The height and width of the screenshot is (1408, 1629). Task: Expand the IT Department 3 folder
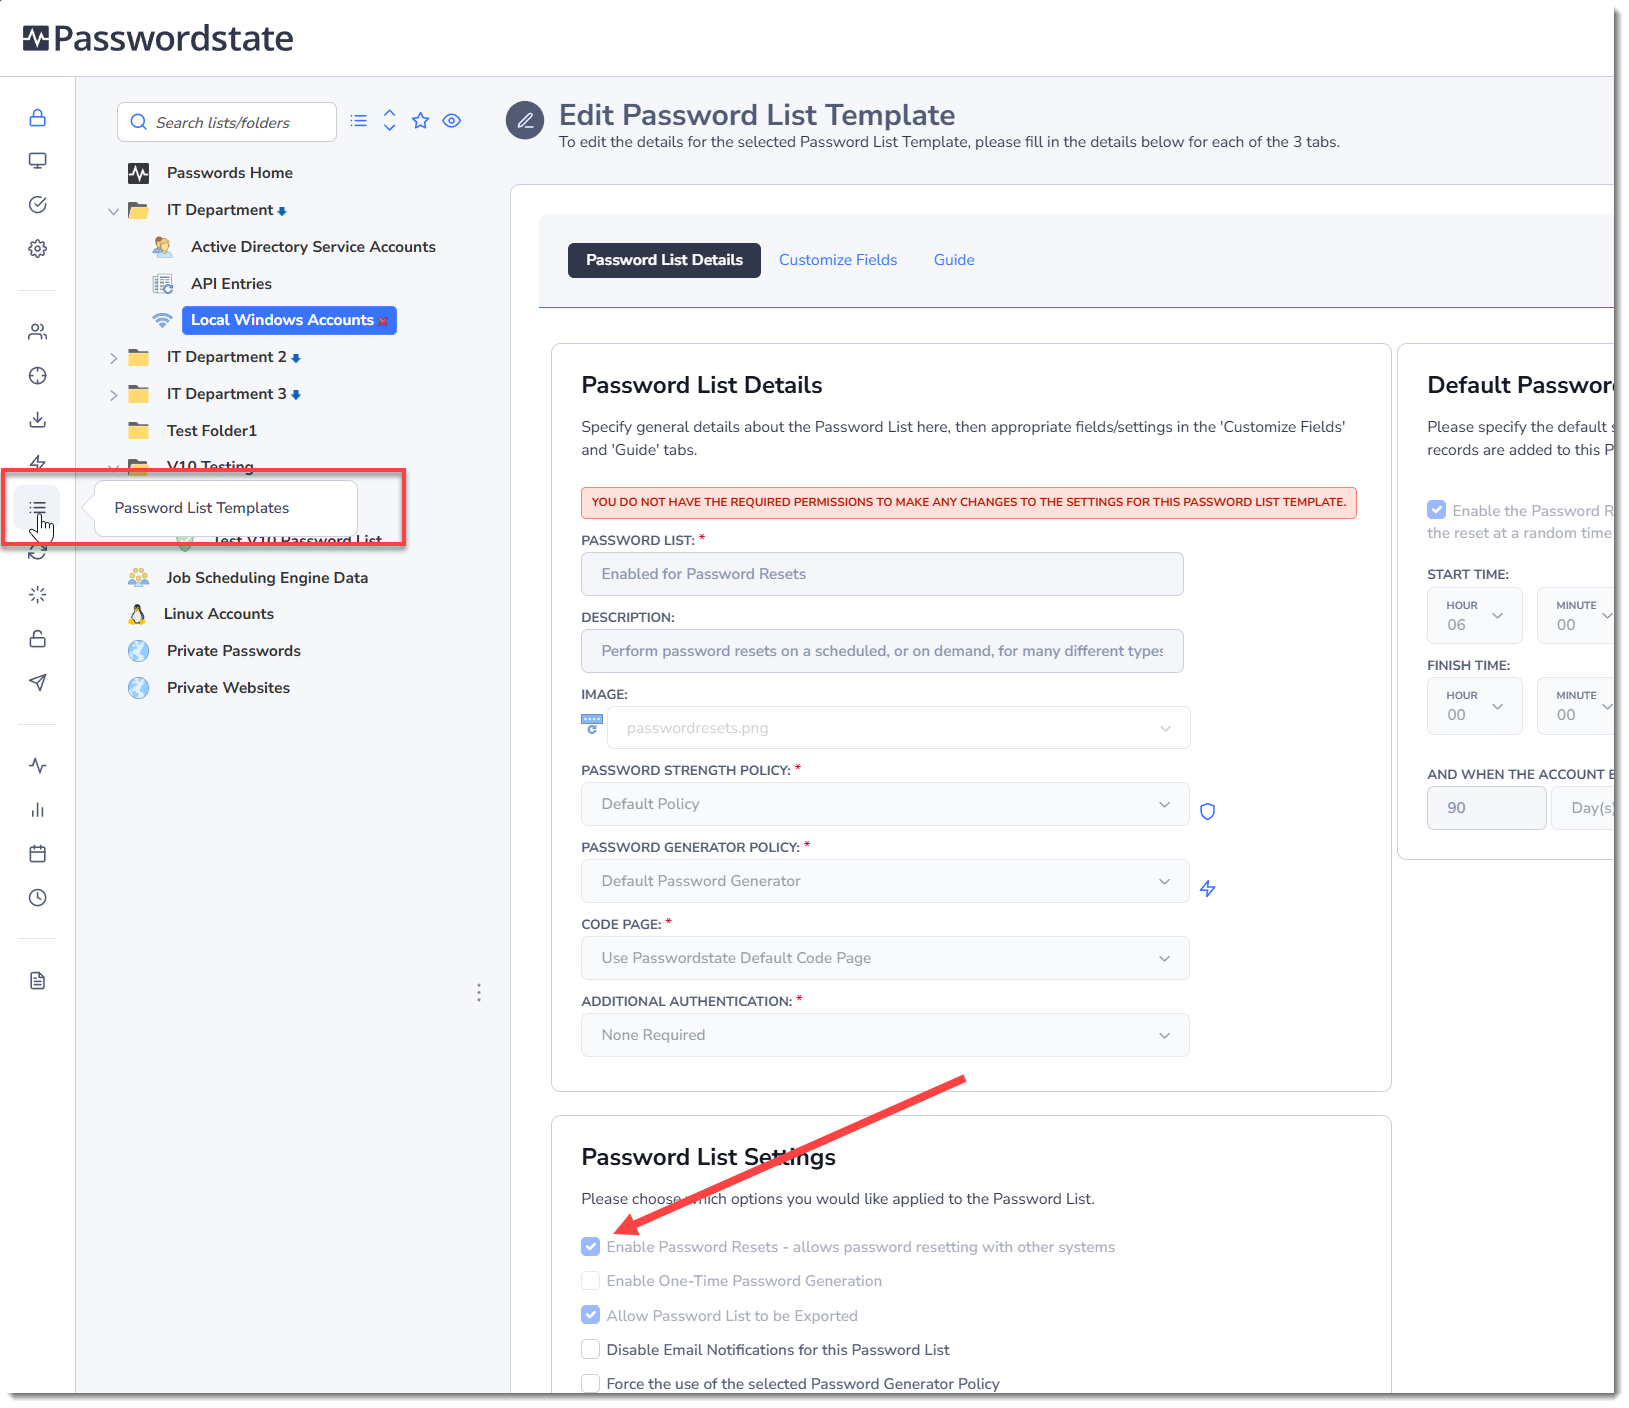click(113, 395)
